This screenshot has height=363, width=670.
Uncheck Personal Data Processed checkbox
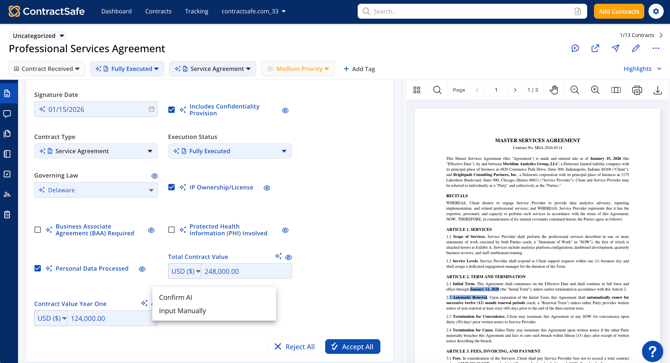pos(38,268)
